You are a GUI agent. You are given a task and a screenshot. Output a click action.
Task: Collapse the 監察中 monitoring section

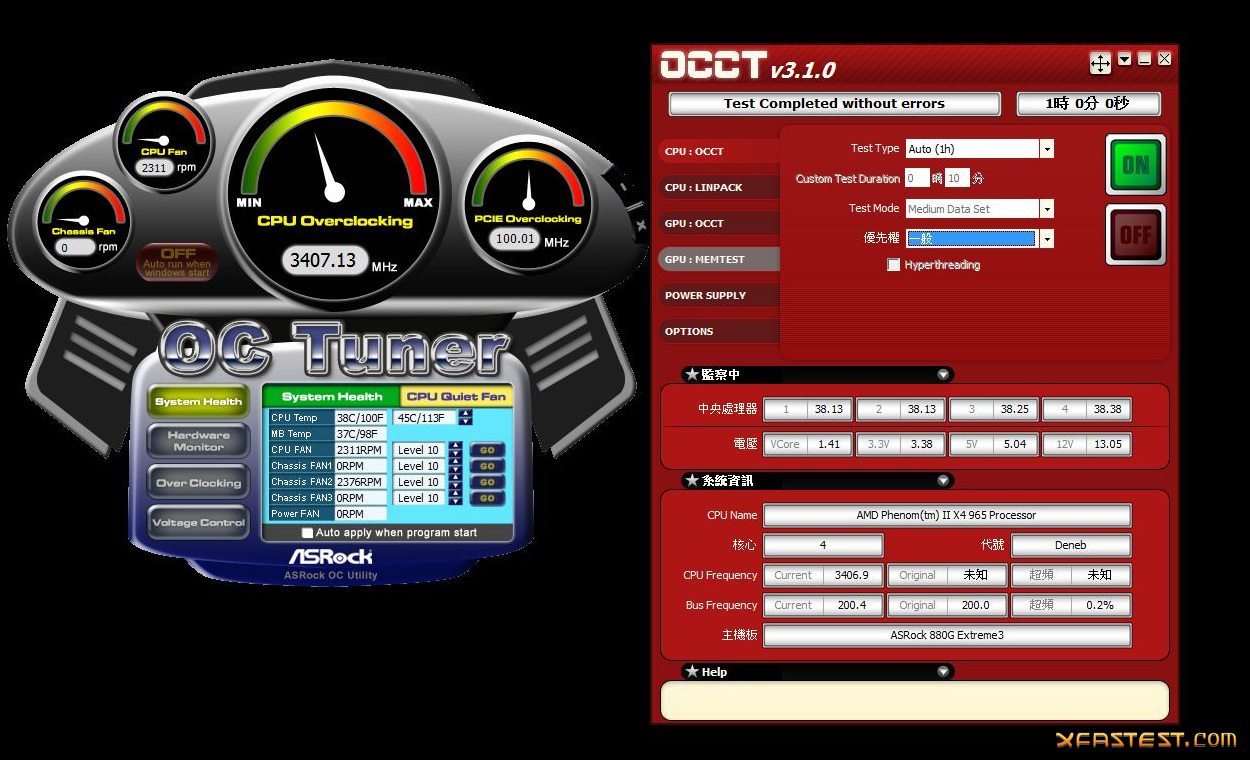click(943, 375)
